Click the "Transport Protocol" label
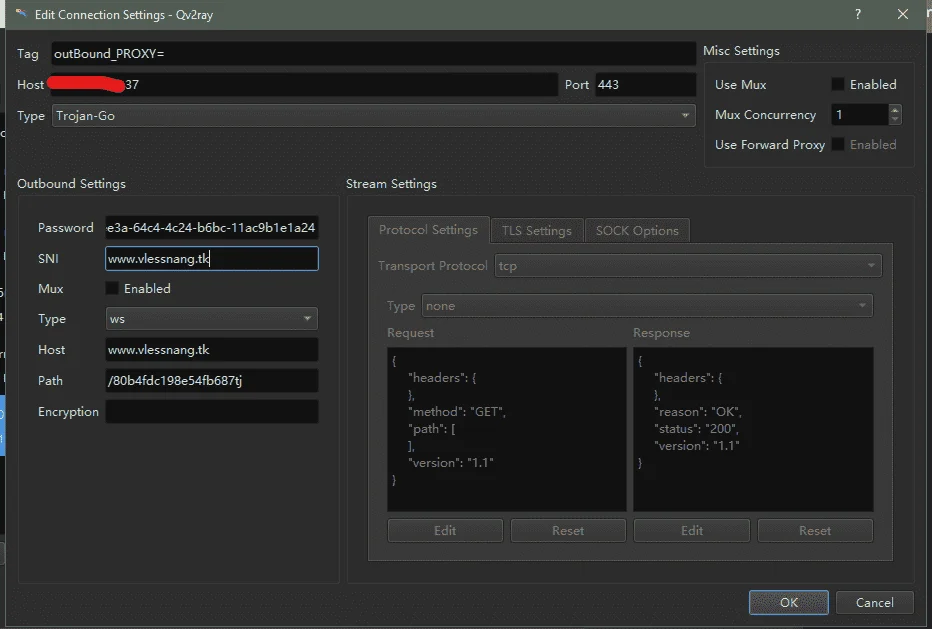The width and height of the screenshot is (932, 629). pos(433,266)
